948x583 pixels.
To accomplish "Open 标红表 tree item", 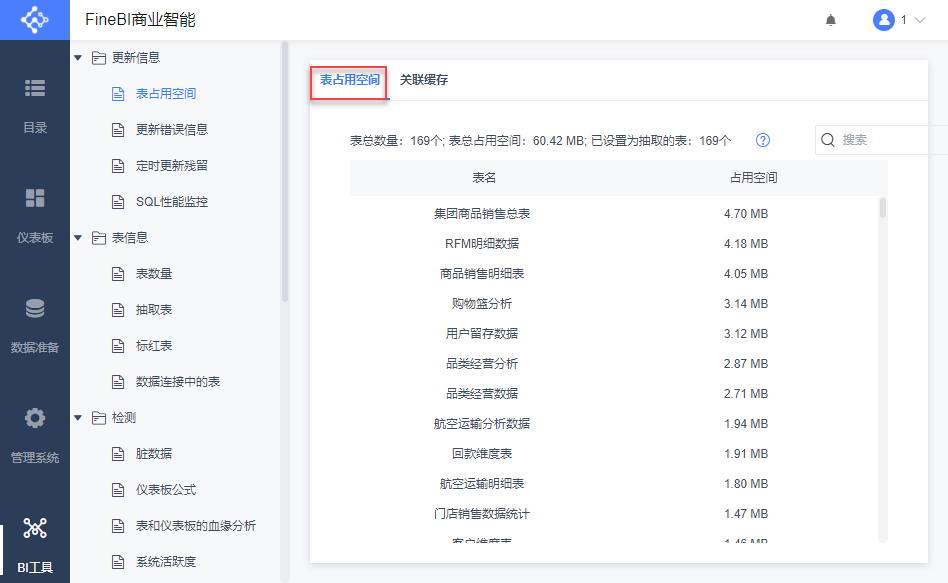I will pyautogui.click(x=154, y=345).
